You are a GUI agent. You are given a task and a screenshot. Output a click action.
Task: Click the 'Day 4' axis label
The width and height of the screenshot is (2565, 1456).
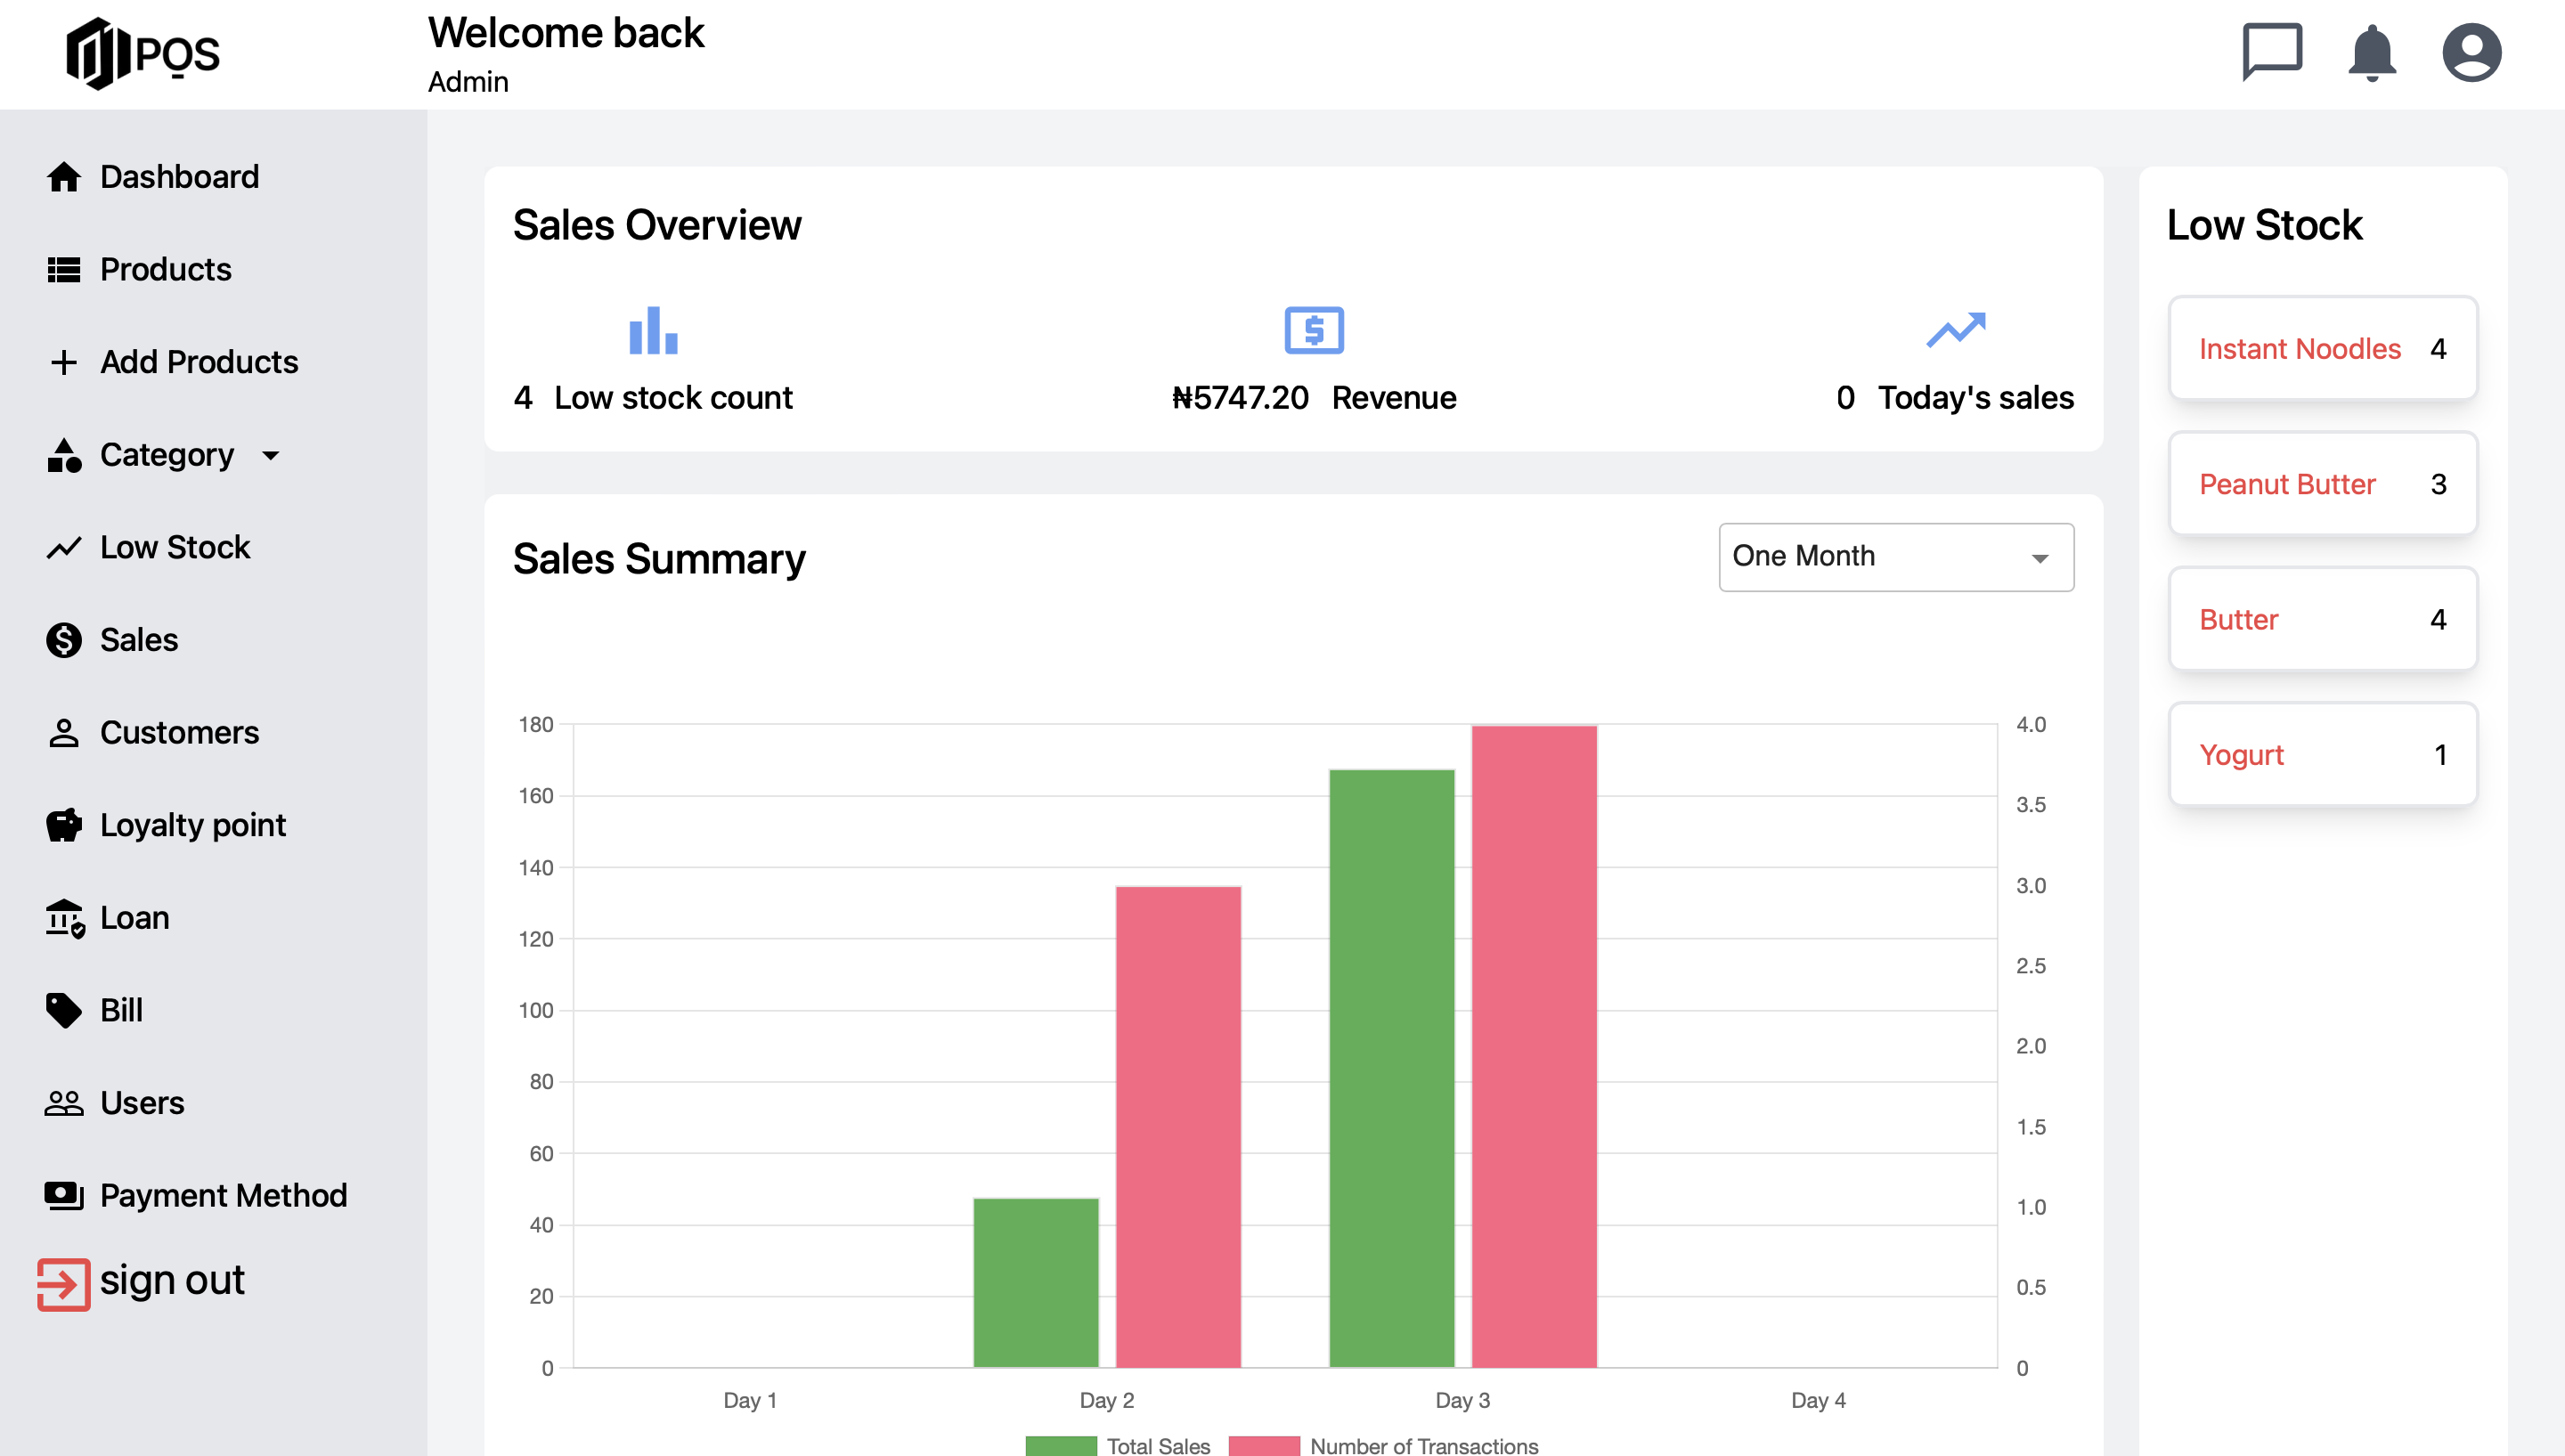[x=1818, y=1400]
